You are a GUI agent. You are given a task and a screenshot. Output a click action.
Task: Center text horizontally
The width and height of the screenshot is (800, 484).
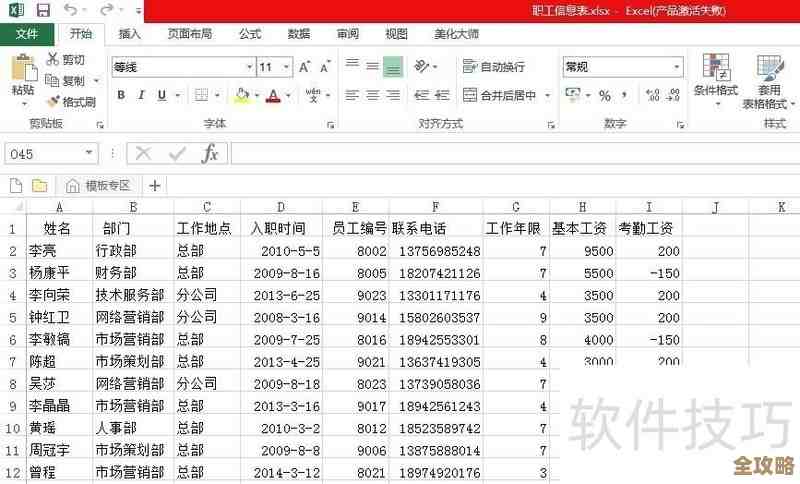(x=373, y=95)
